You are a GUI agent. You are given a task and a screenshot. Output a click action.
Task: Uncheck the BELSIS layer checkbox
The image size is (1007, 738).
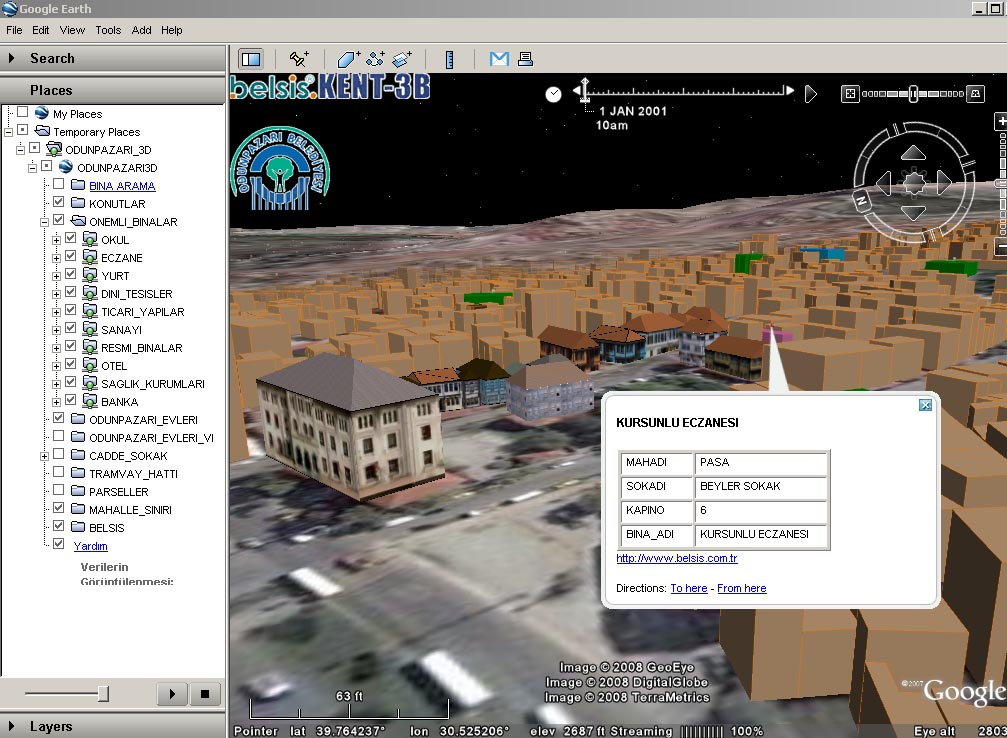58,525
